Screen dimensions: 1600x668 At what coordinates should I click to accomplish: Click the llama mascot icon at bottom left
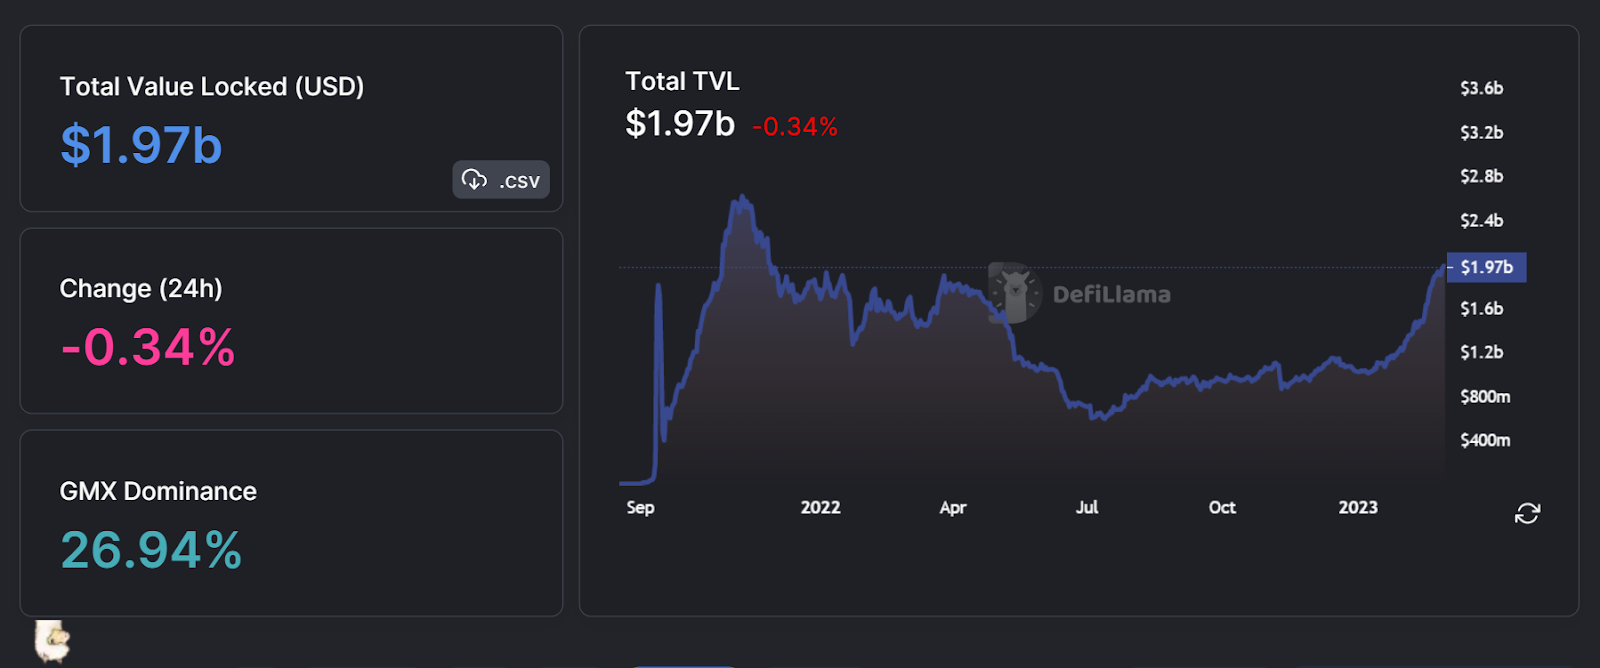tap(52, 641)
